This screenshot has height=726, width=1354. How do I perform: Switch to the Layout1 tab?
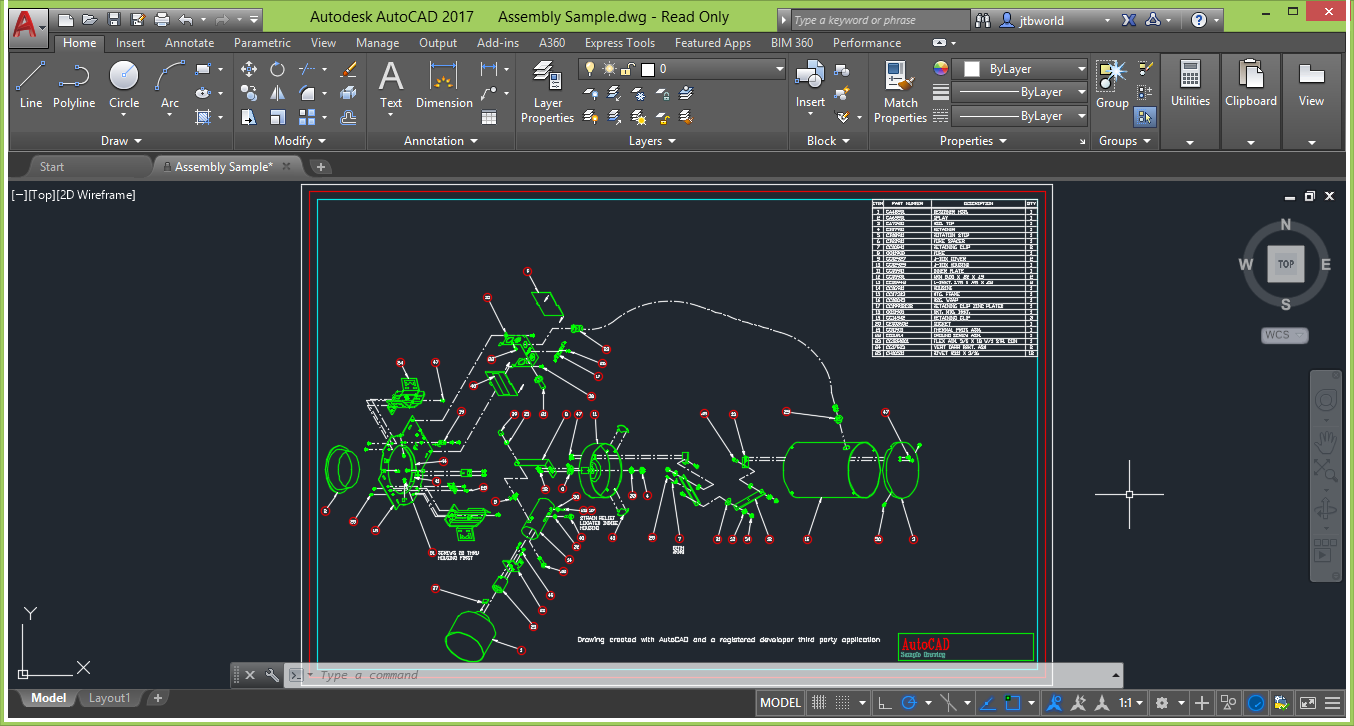(x=110, y=697)
